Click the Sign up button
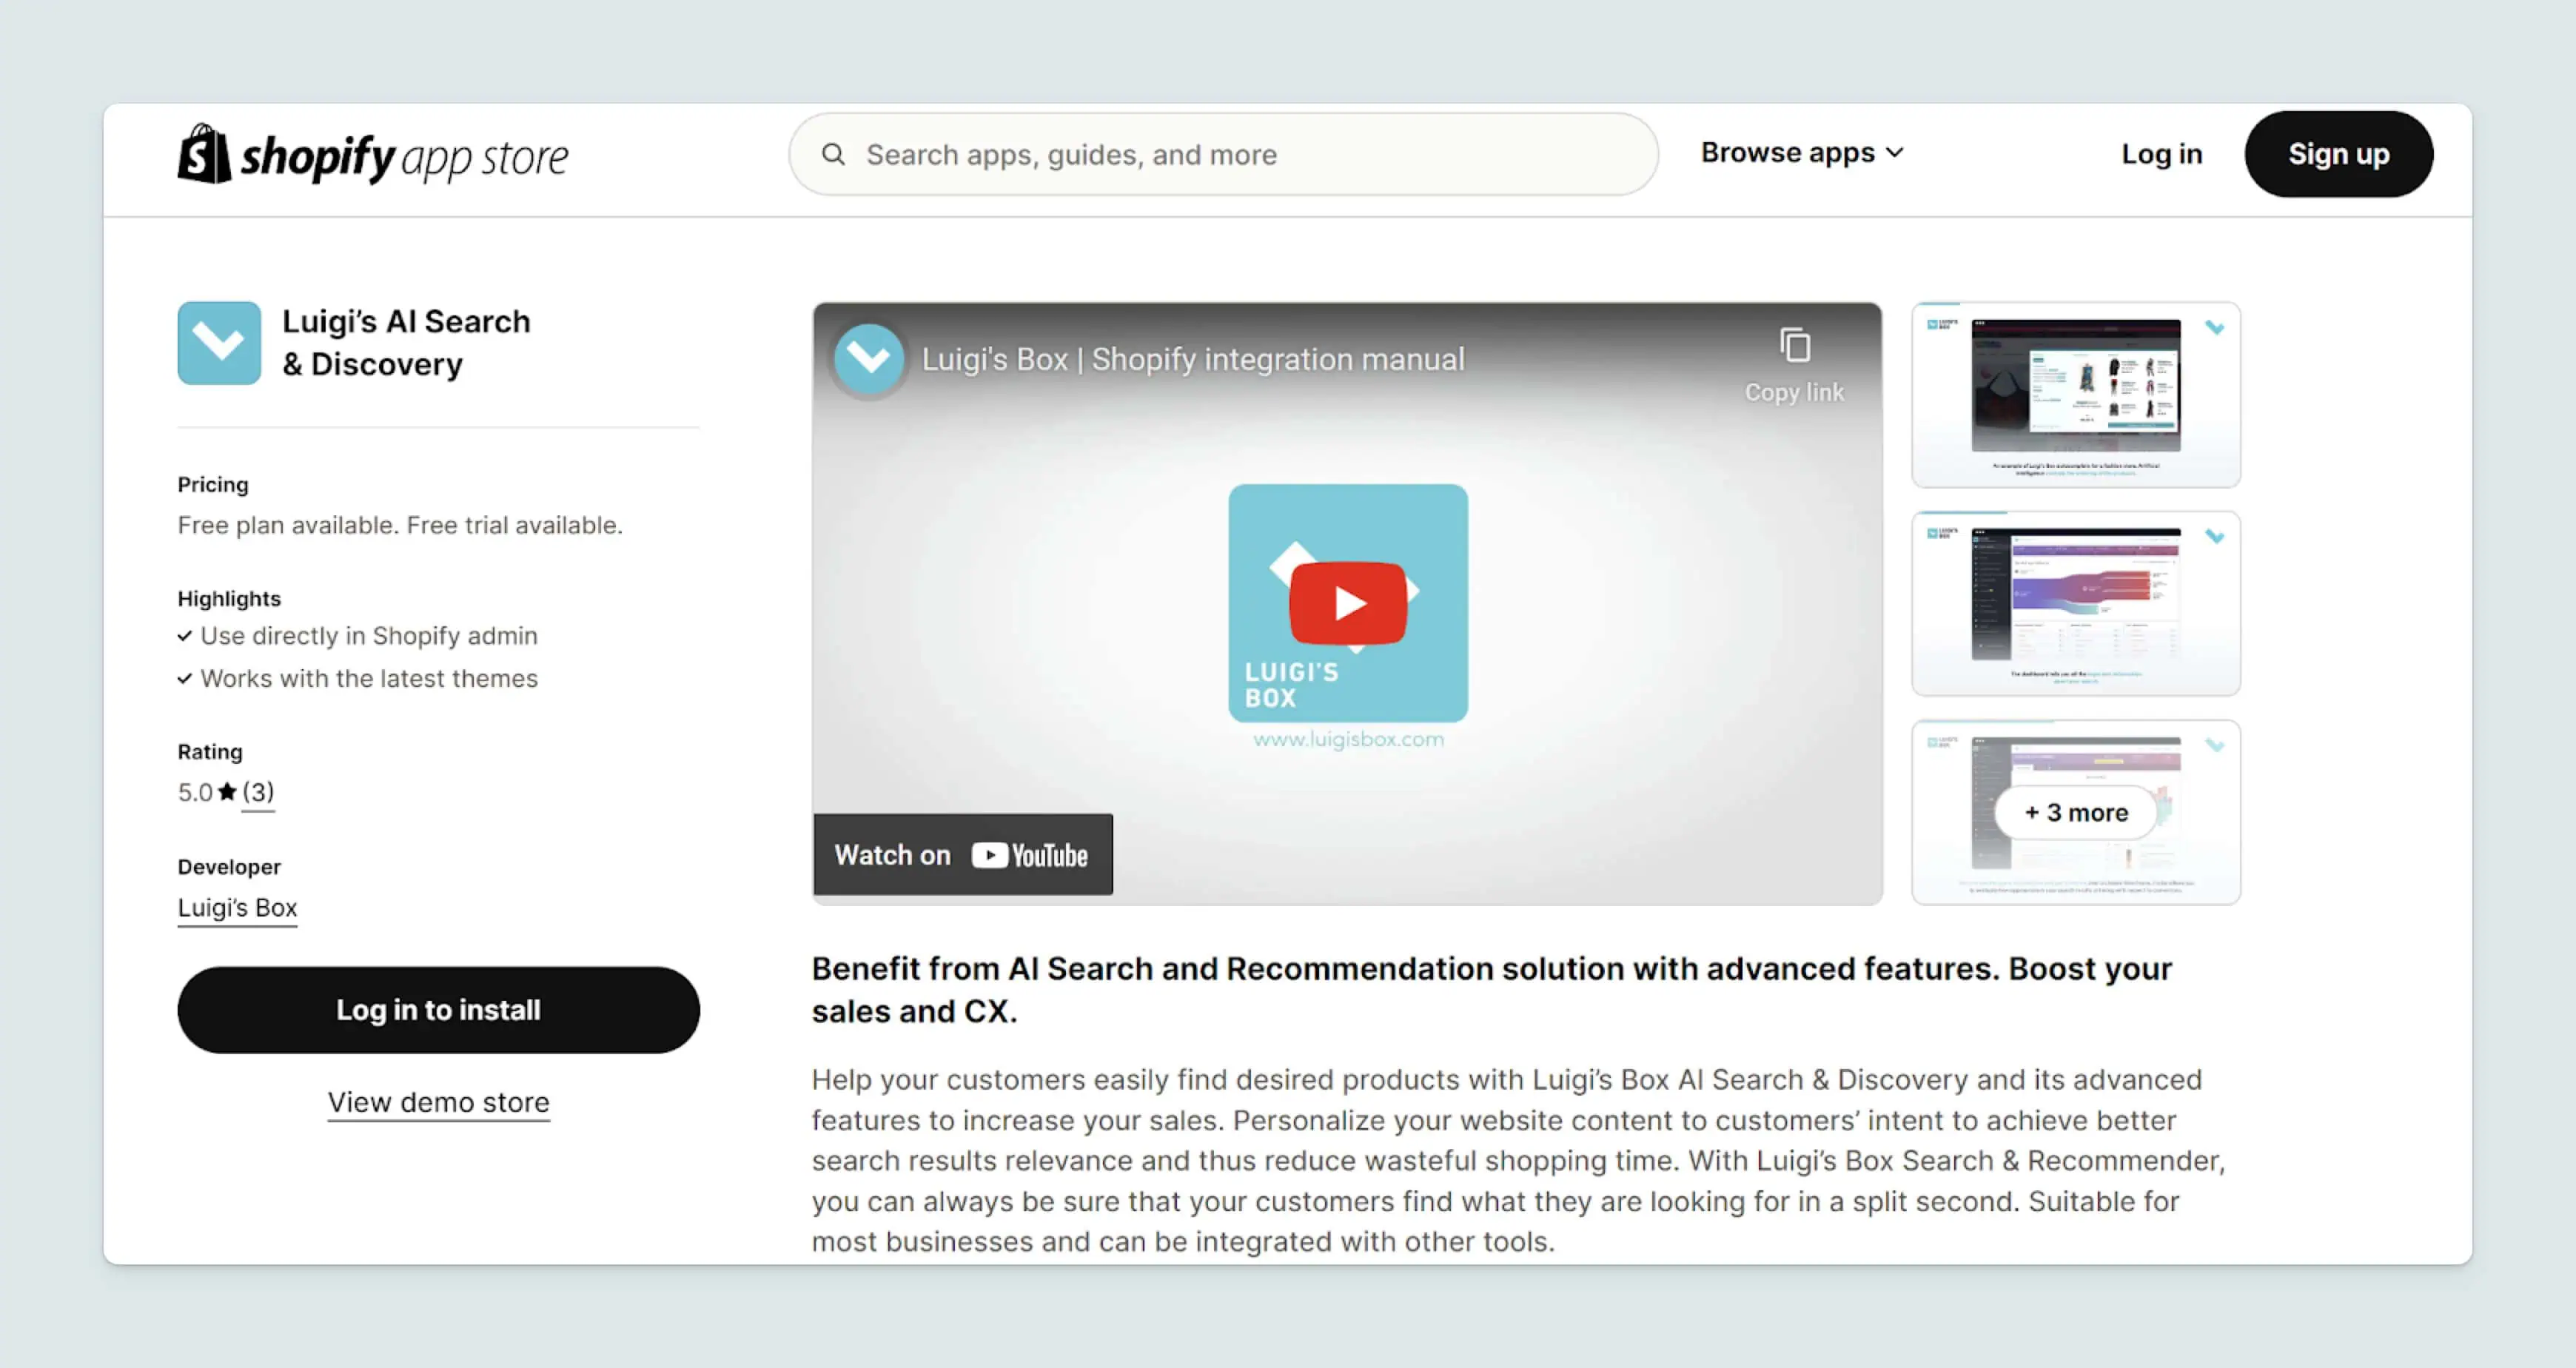This screenshot has height=1368, width=2576. click(2338, 154)
